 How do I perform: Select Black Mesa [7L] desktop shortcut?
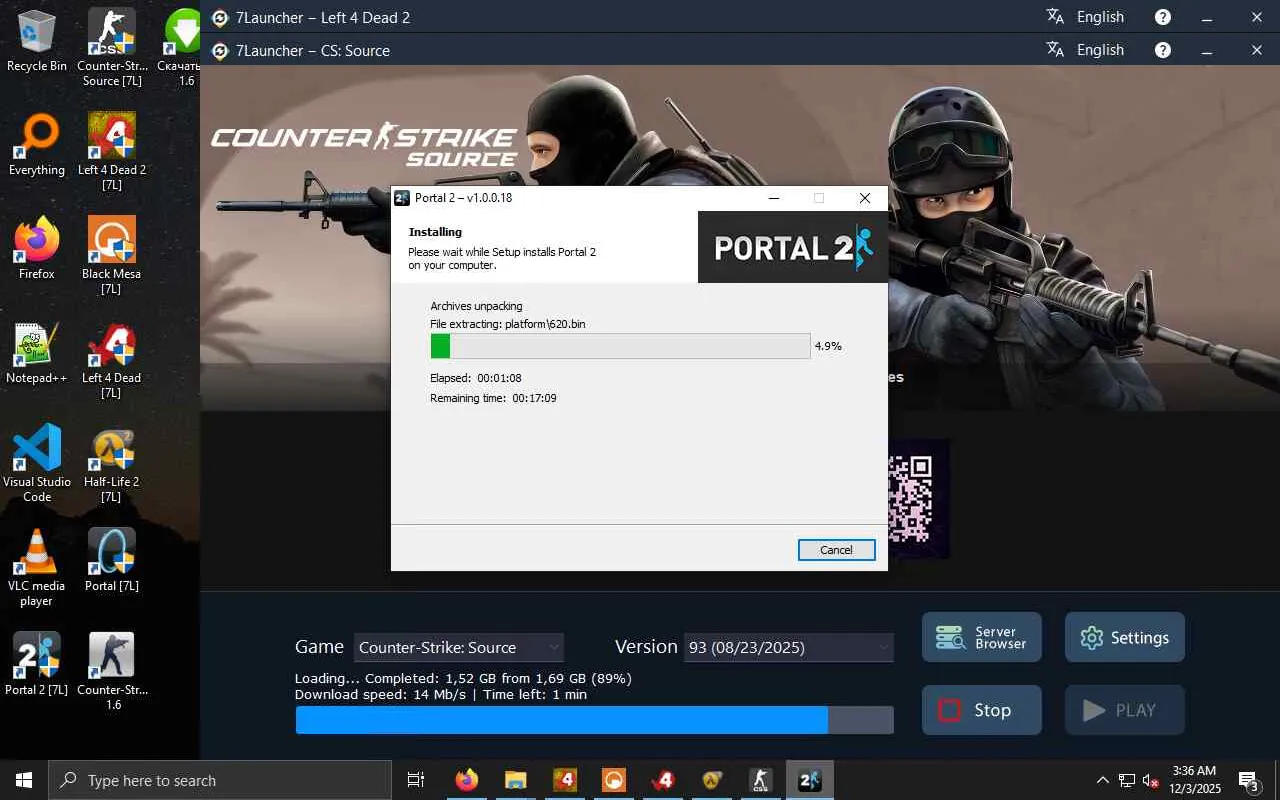point(112,256)
